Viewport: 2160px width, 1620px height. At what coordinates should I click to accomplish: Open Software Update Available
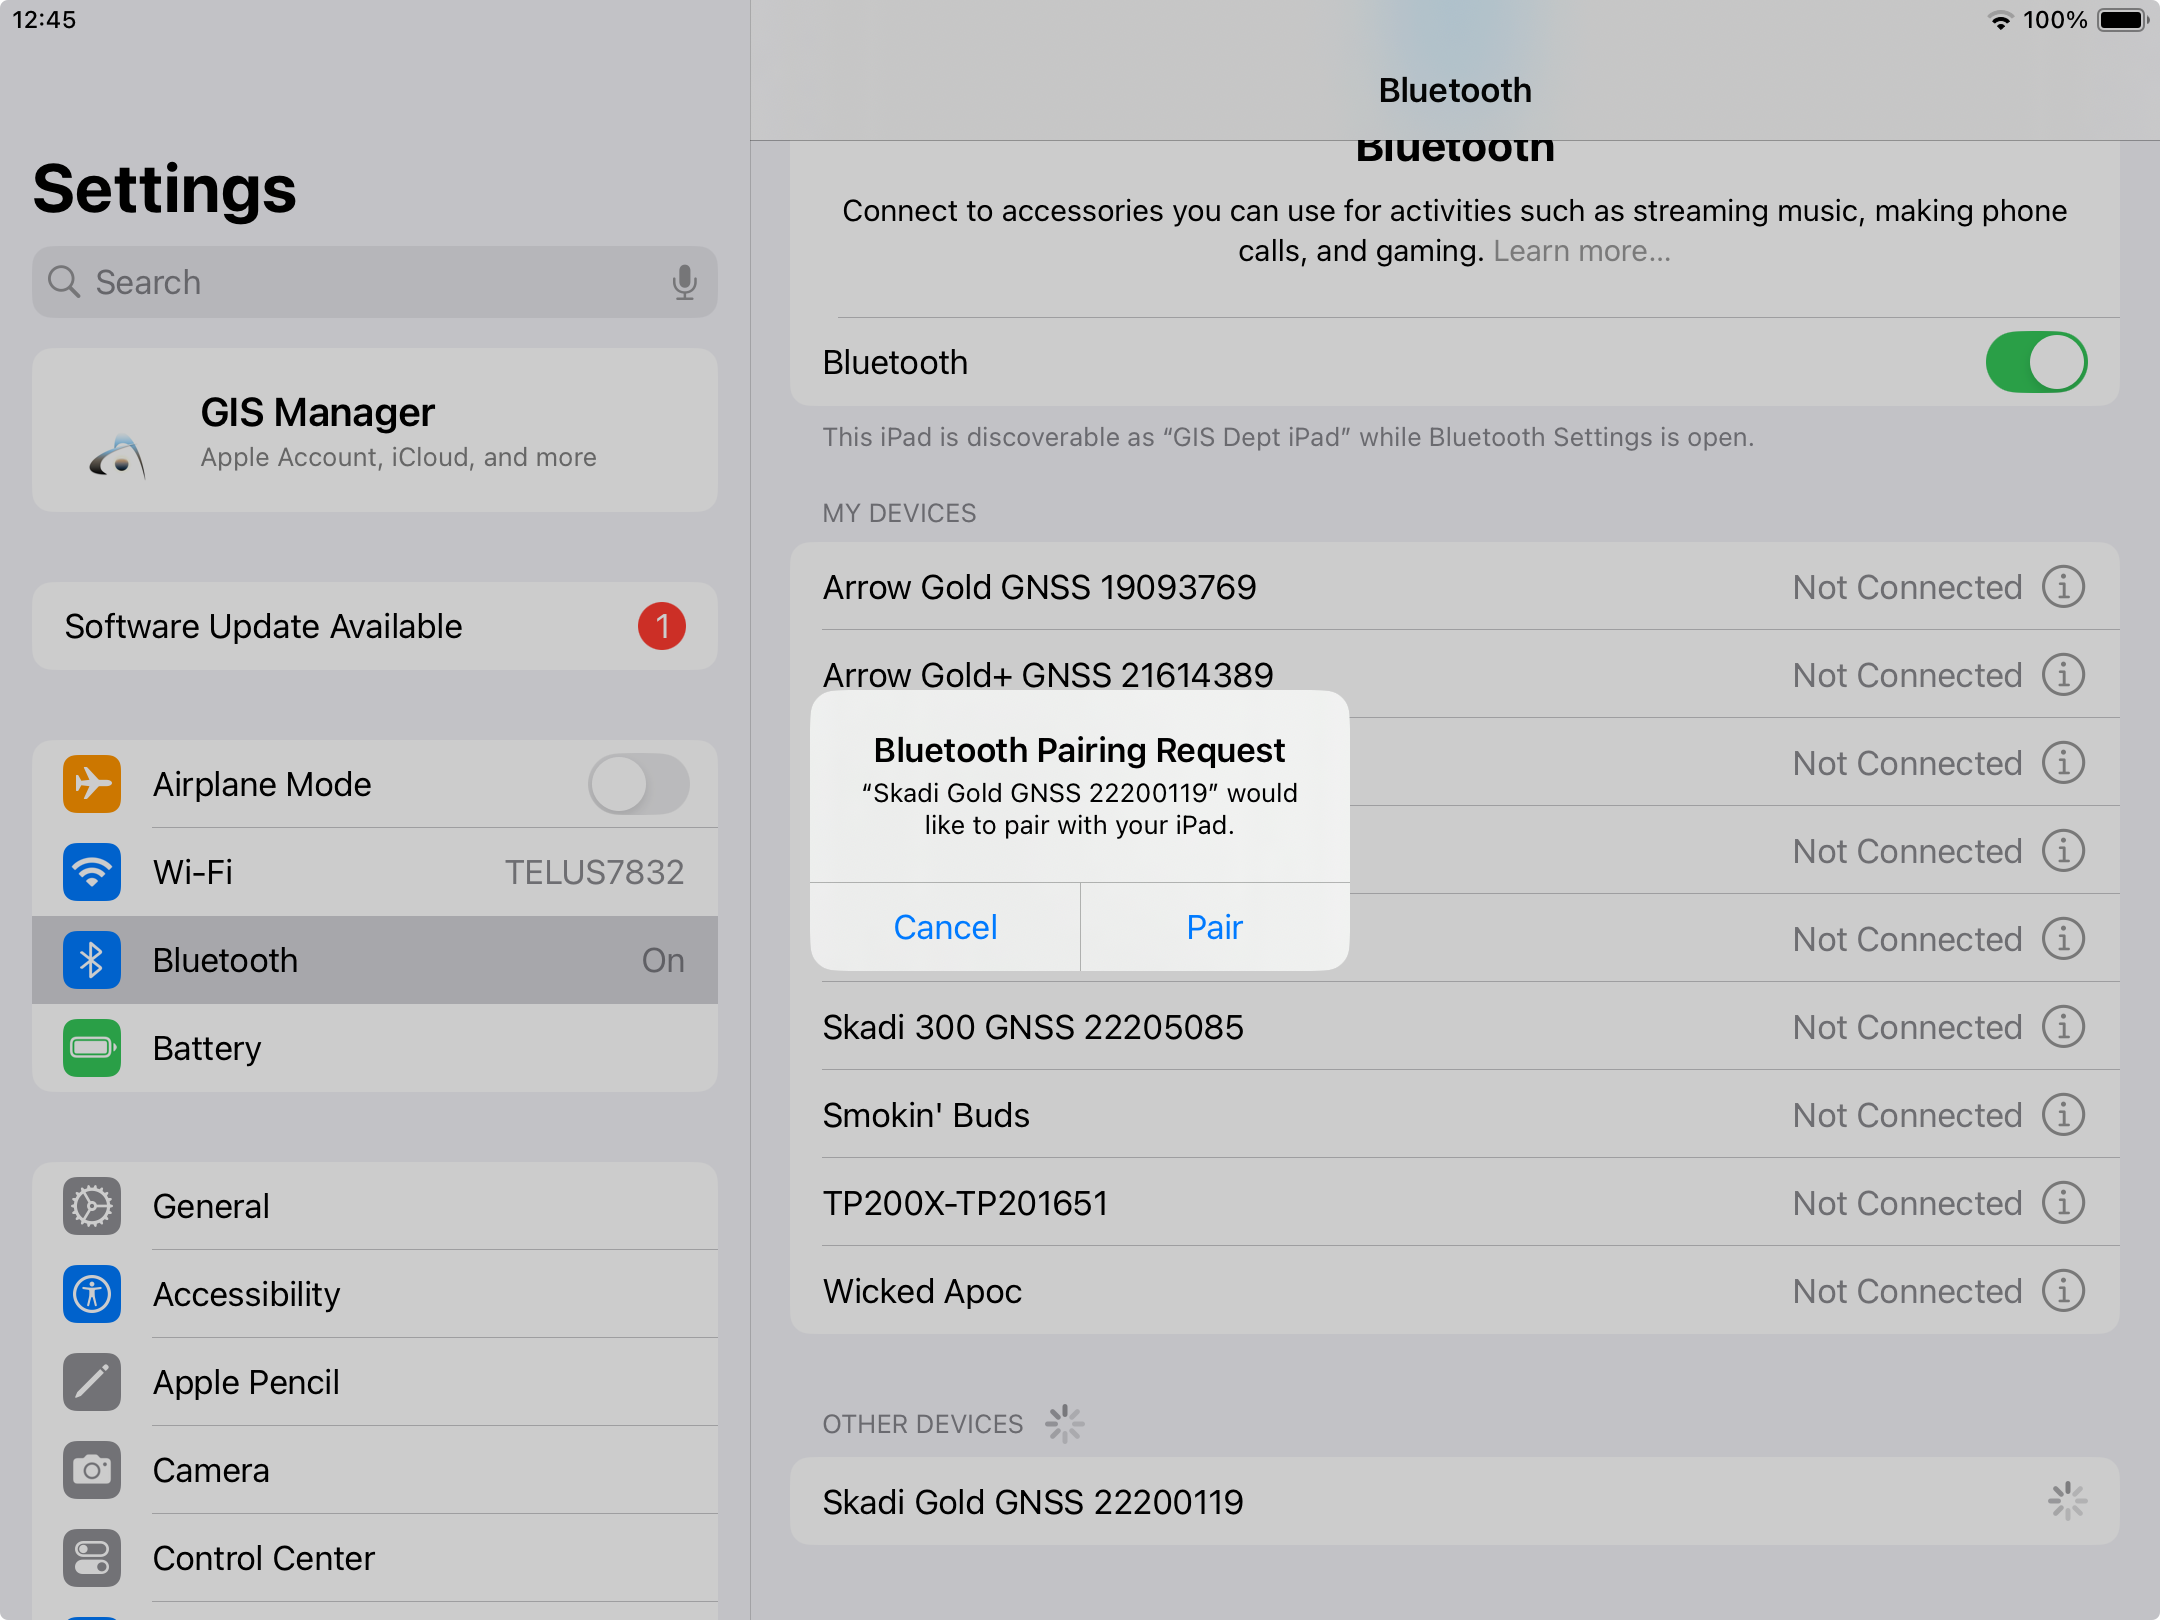[x=375, y=626]
